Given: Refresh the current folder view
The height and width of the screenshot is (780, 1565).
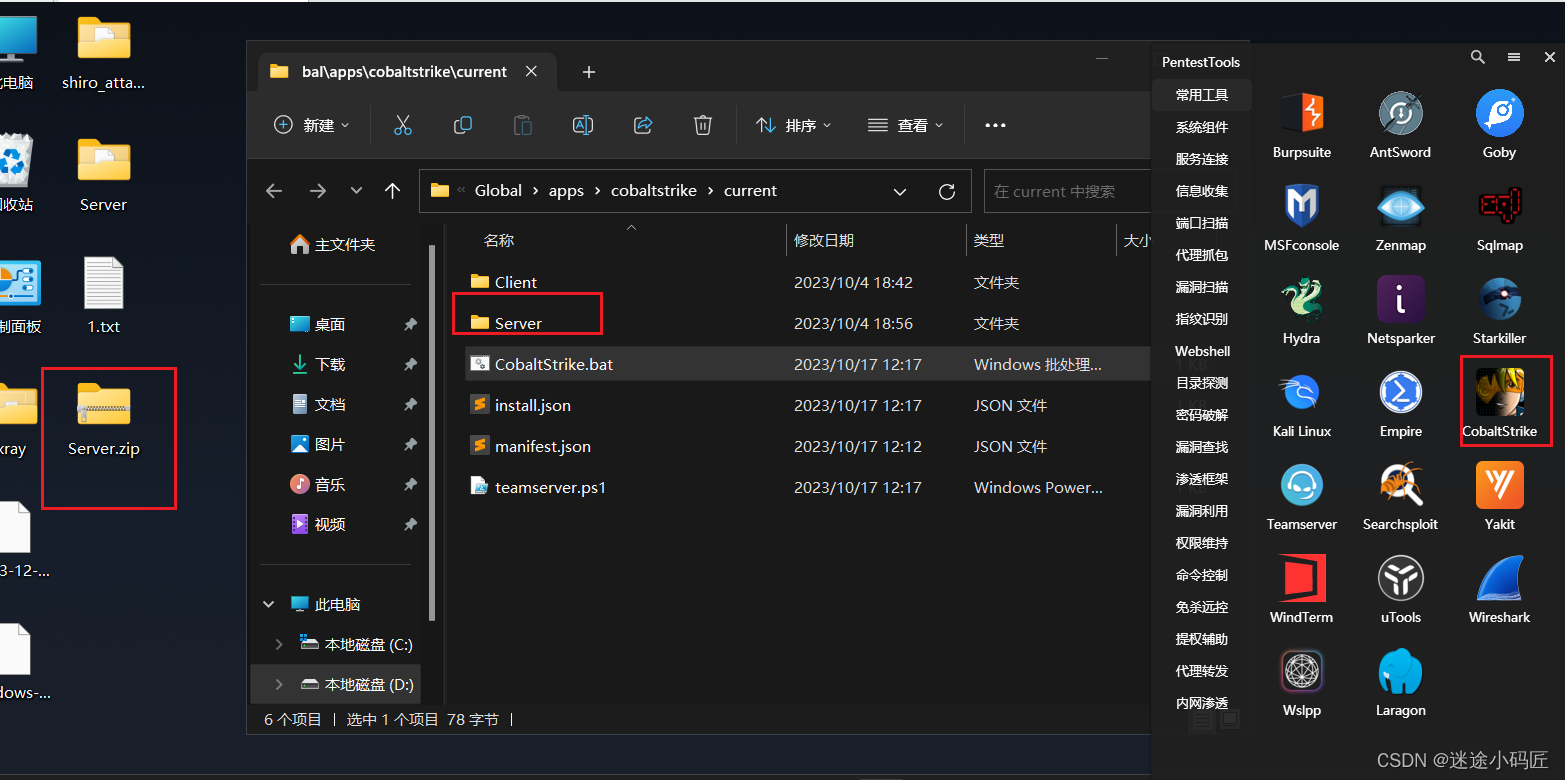Looking at the screenshot, I should point(946,190).
